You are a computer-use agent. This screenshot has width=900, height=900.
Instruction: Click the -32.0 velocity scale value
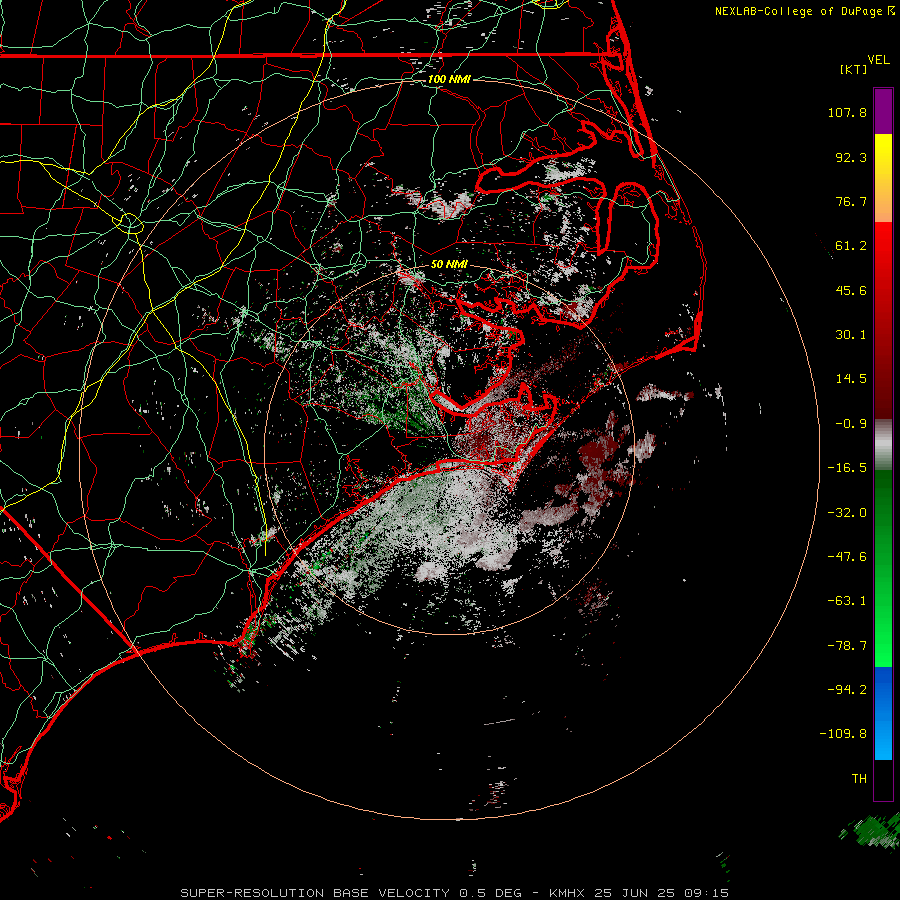(847, 513)
